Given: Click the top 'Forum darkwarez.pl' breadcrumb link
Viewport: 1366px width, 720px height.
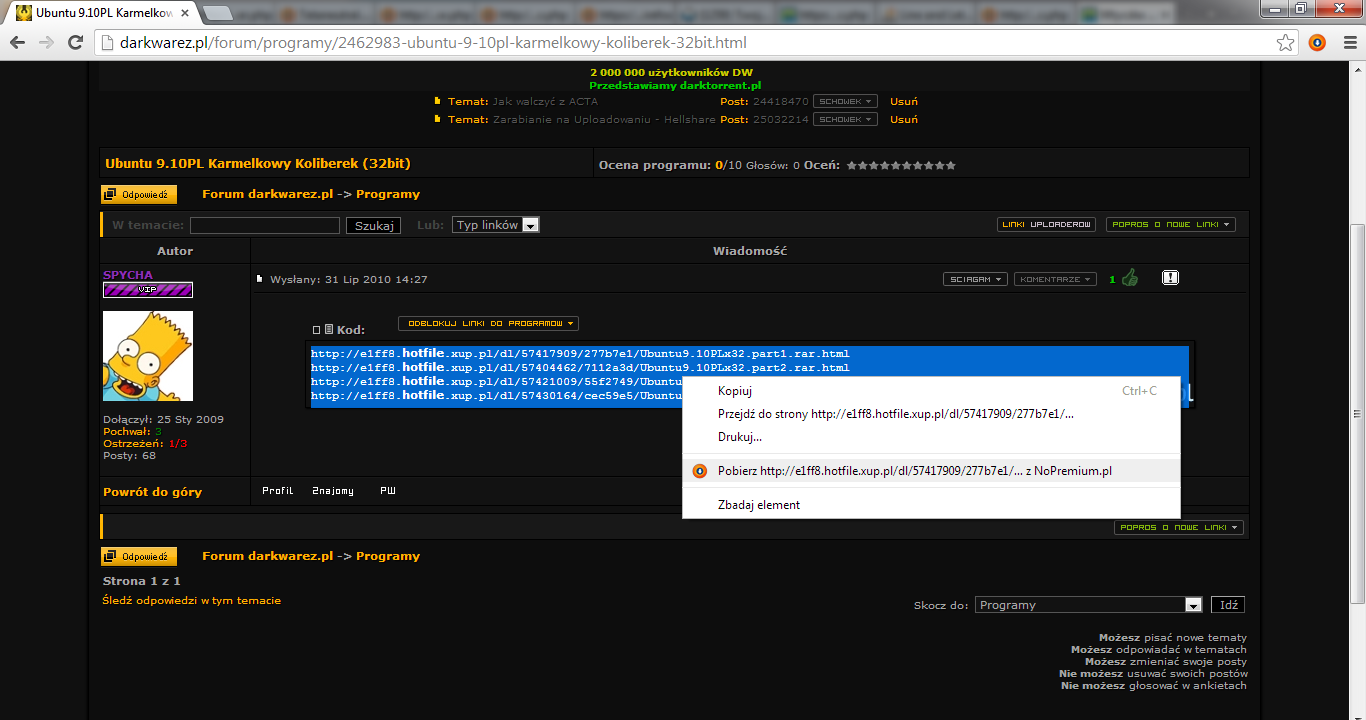Looking at the screenshot, I should 267,194.
